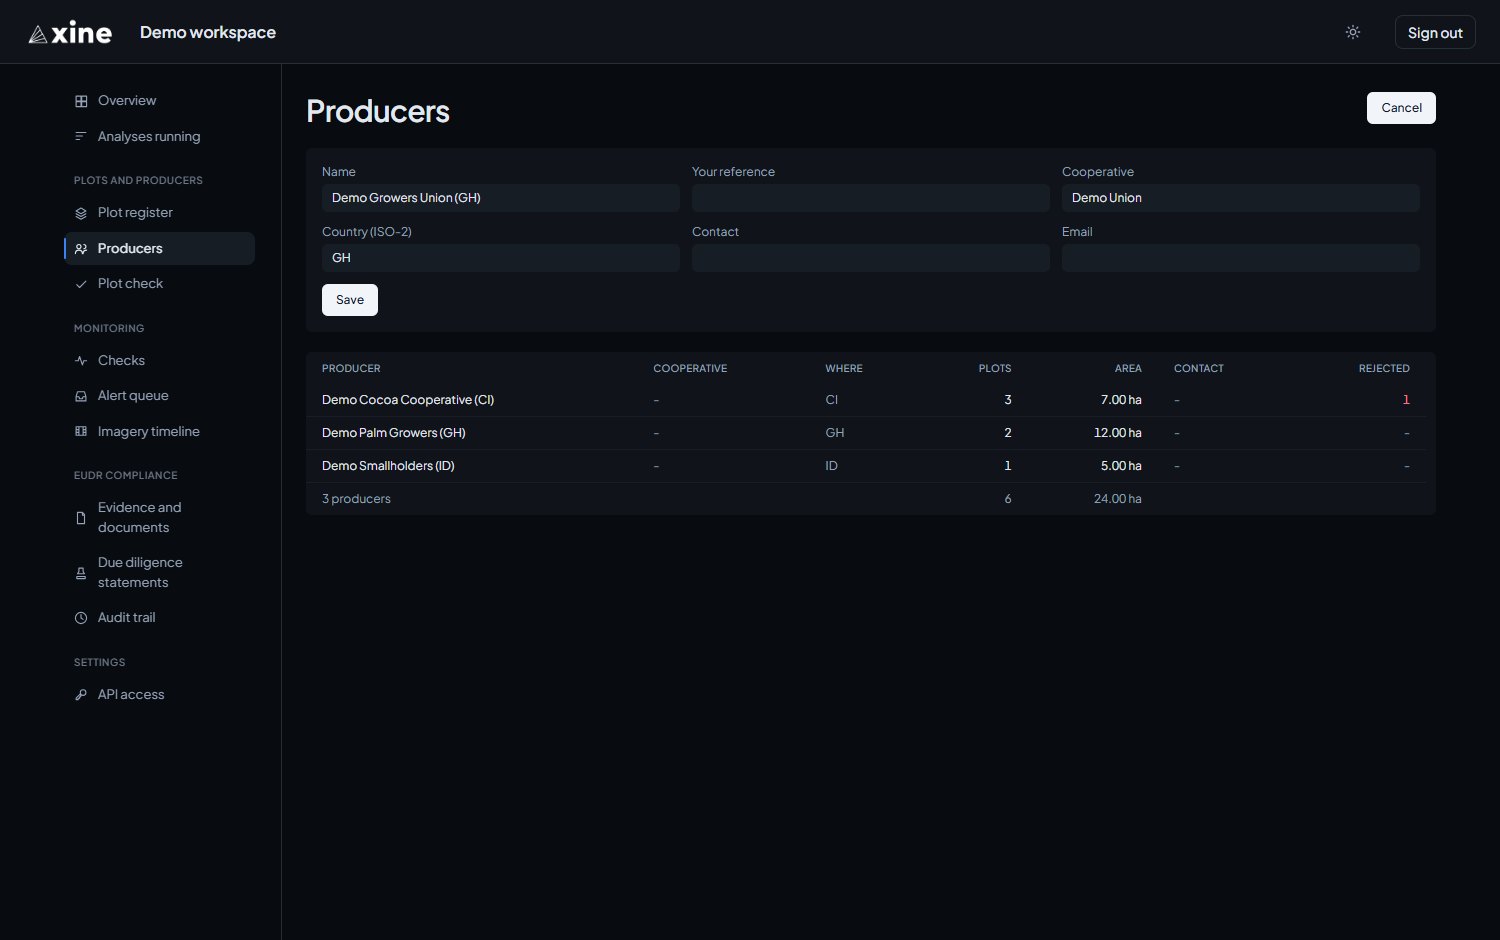Click the Producers people icon

(81, 249)
